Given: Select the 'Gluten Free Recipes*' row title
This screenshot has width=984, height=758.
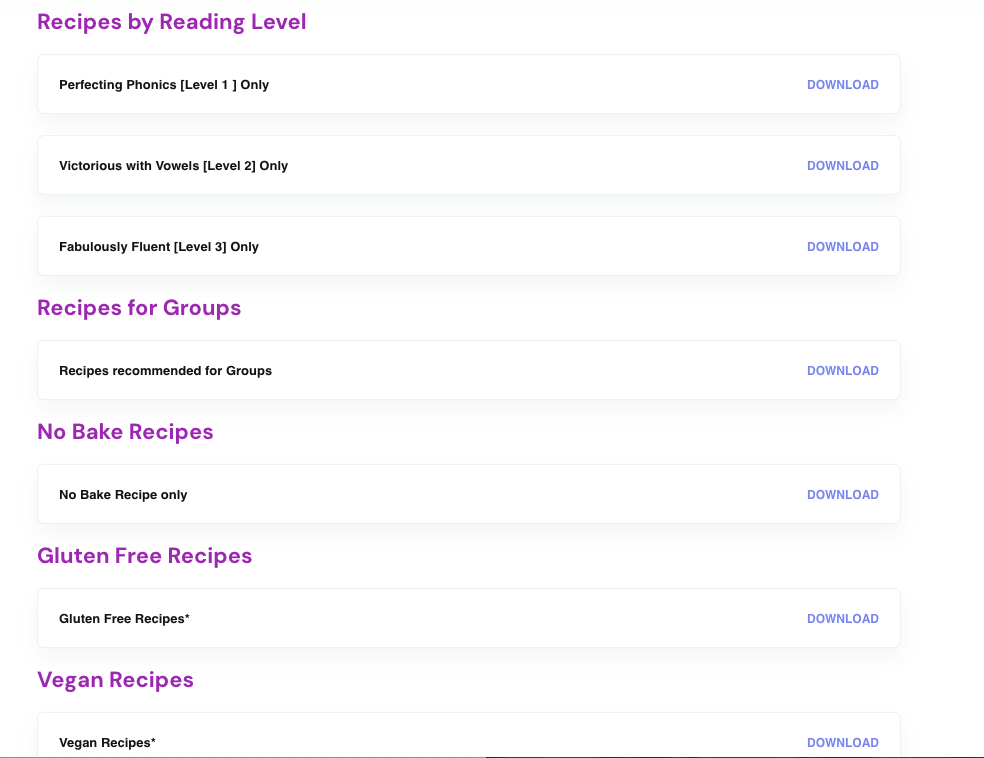Looking at the screenshot, I should pyautogui.click(x=122, y=619).
